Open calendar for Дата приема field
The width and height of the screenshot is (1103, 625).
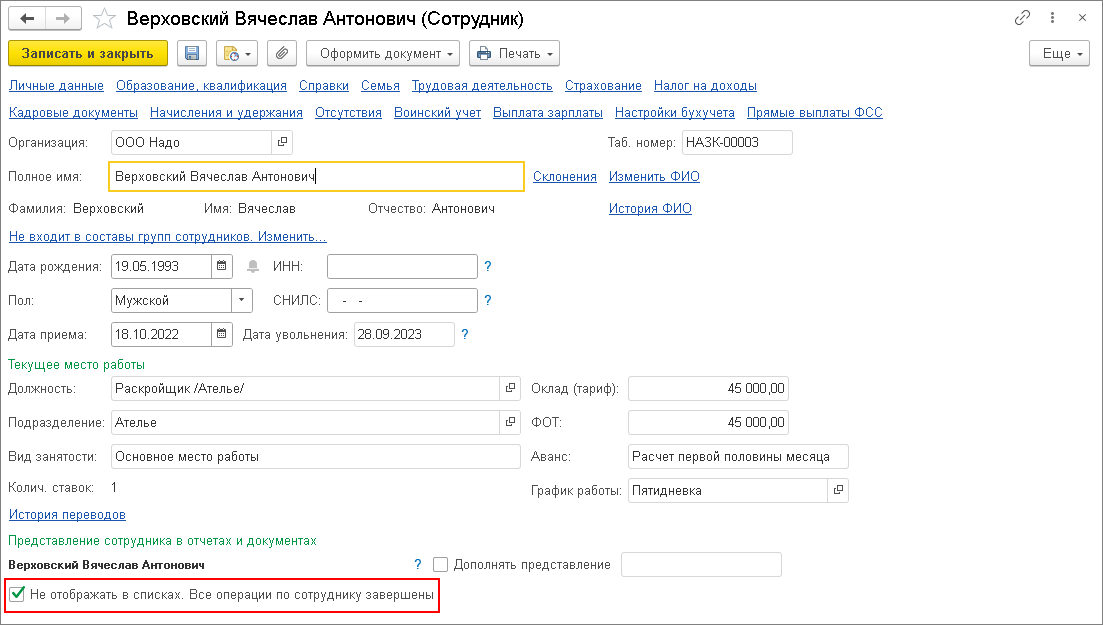click(222, 334)
